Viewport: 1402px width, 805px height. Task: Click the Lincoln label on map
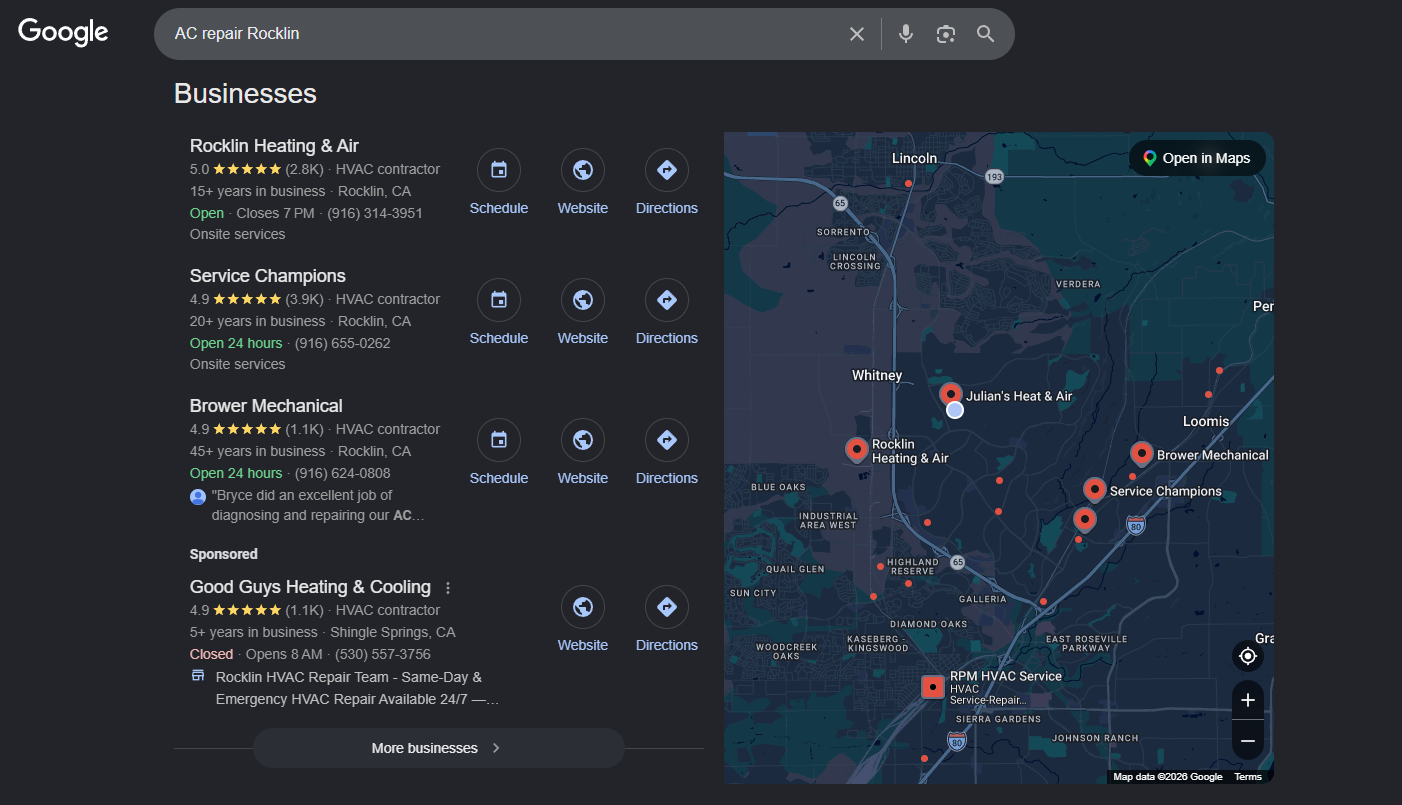pos(914,158)
